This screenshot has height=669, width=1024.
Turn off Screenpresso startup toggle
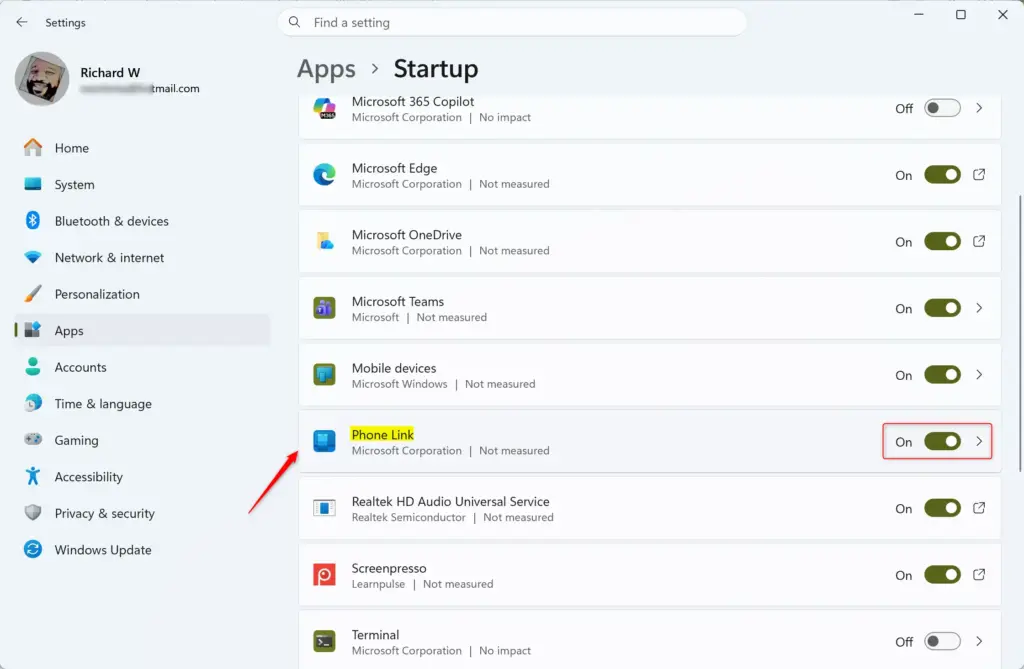(x=942, y=574)
